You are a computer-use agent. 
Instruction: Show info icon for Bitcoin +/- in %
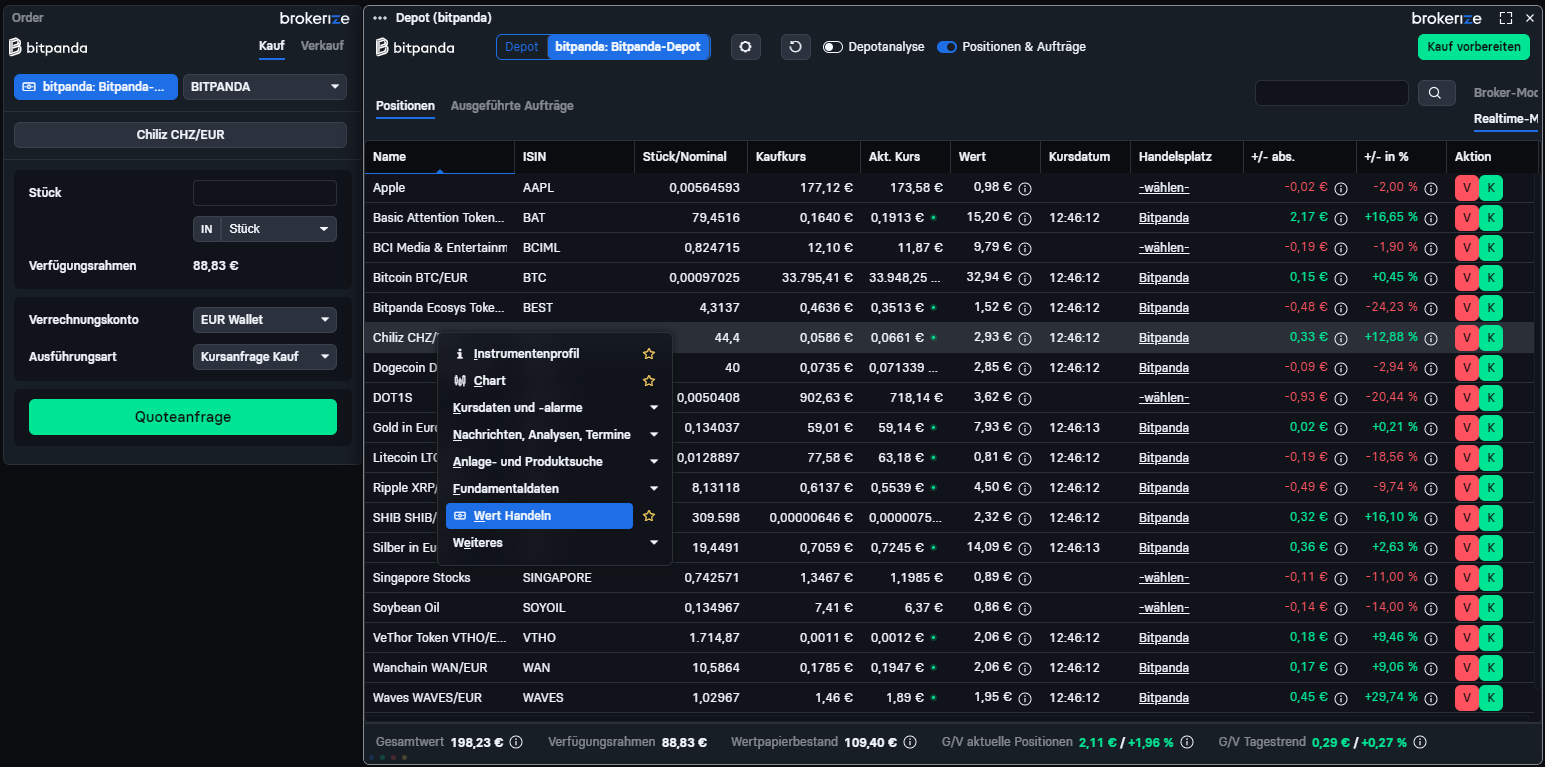coord(1432,278)
